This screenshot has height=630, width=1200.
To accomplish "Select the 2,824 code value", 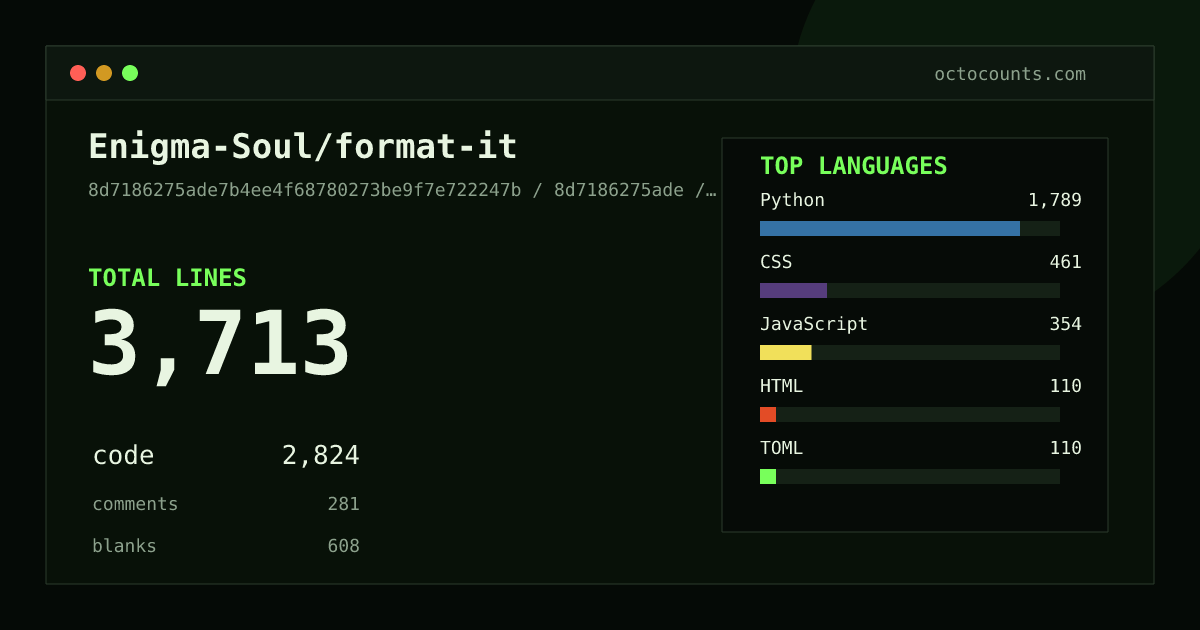I will (320, 456).
